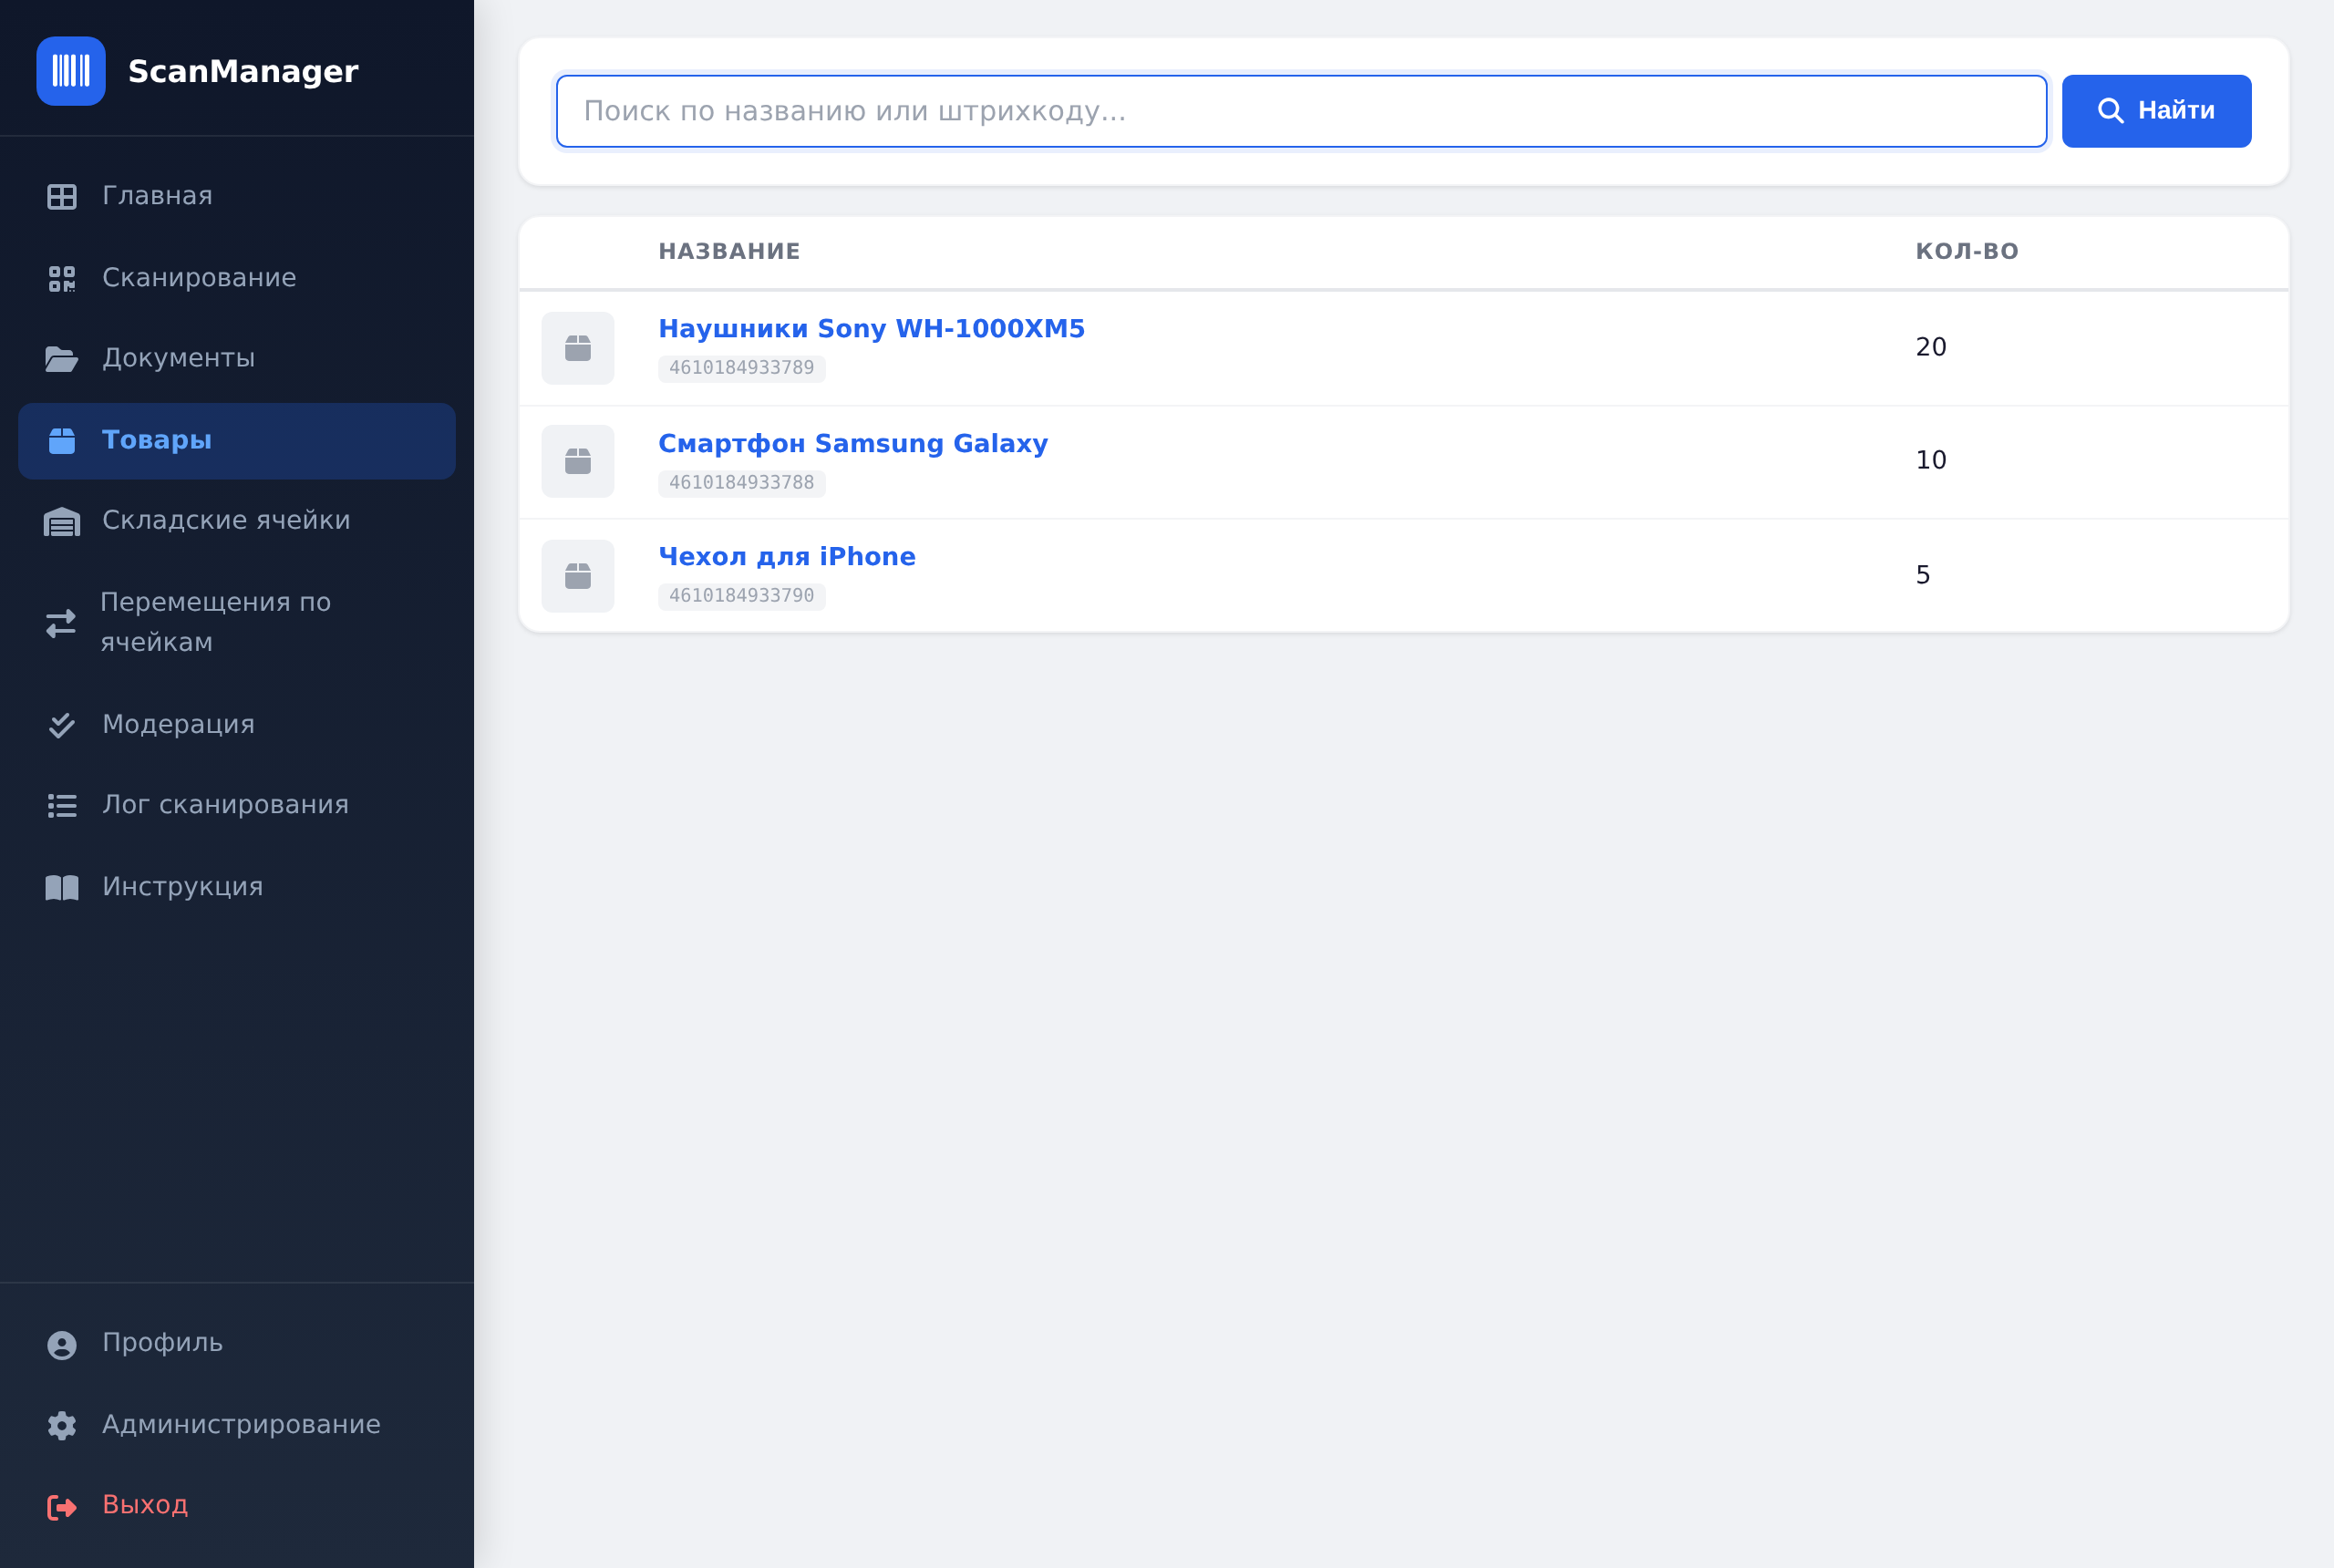The image size is (2334, 1568).
Task: Open the Инструкция book icon
Action: [x=62, y=888]
